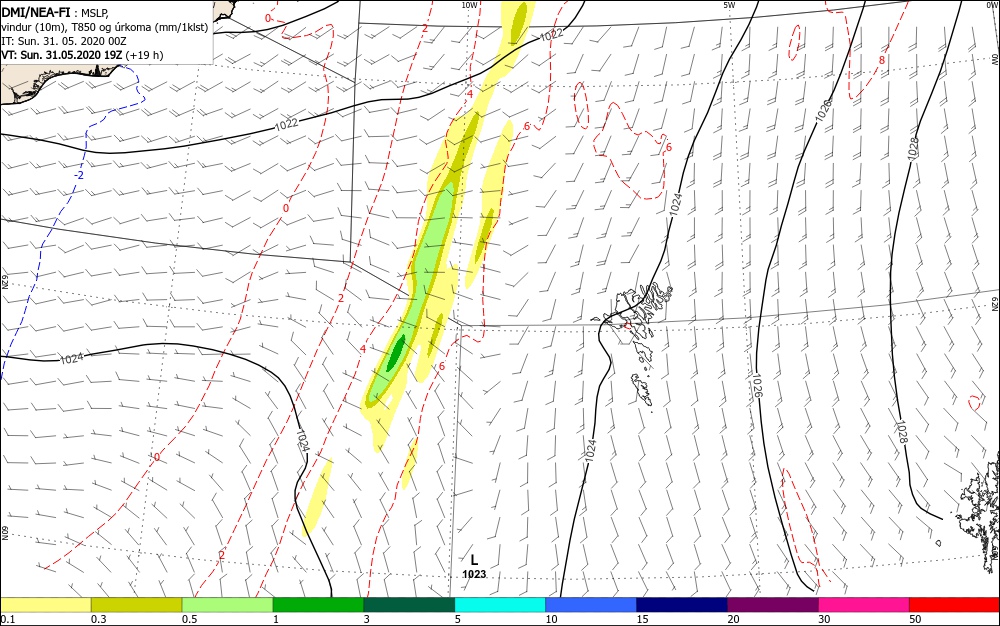This screenshot has width=1000, height=626.
Task: Select the '(+19 h)' forecast offset
Action: [145, 55]
